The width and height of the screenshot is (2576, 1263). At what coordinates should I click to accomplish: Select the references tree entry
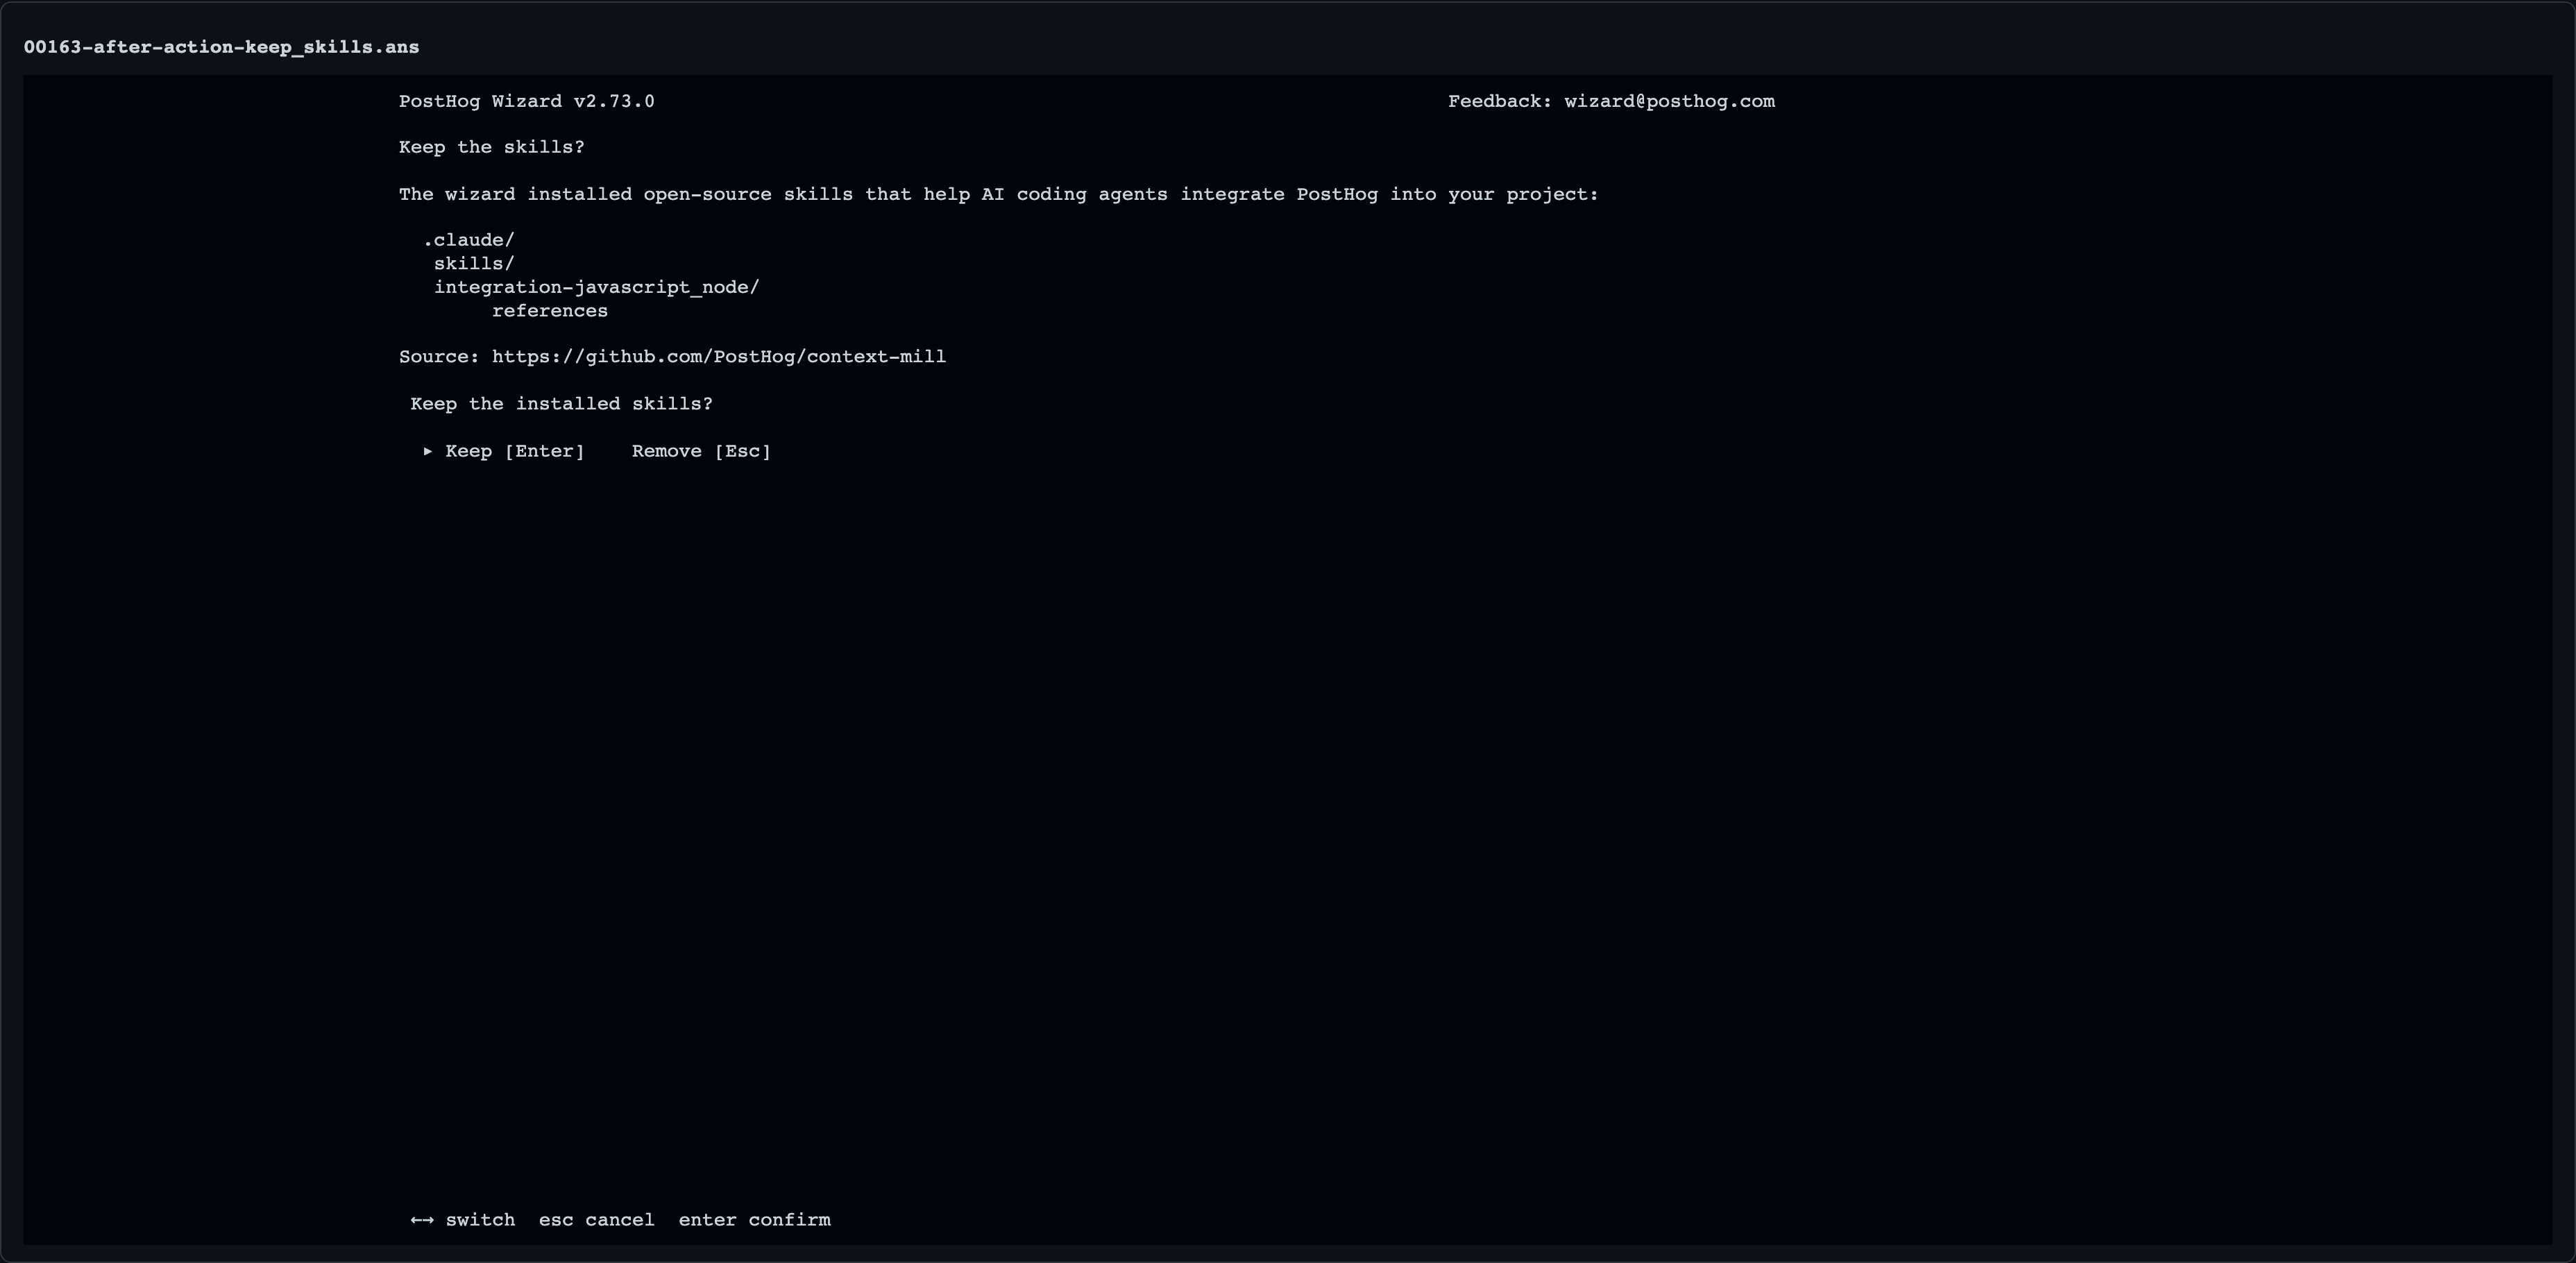pos(550,311)
